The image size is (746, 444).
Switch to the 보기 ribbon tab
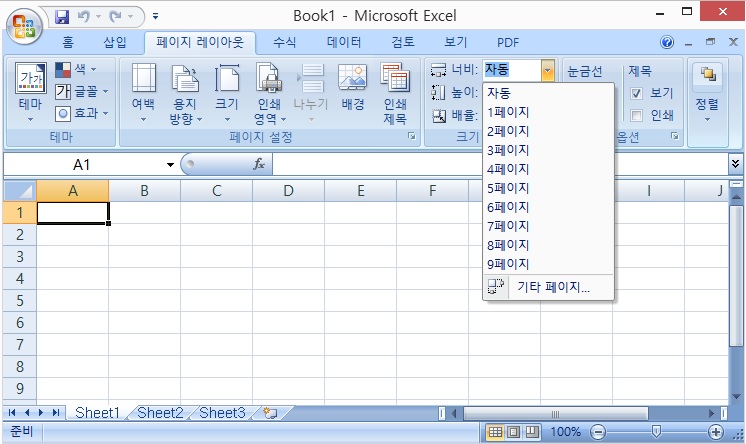pos(455,43)
